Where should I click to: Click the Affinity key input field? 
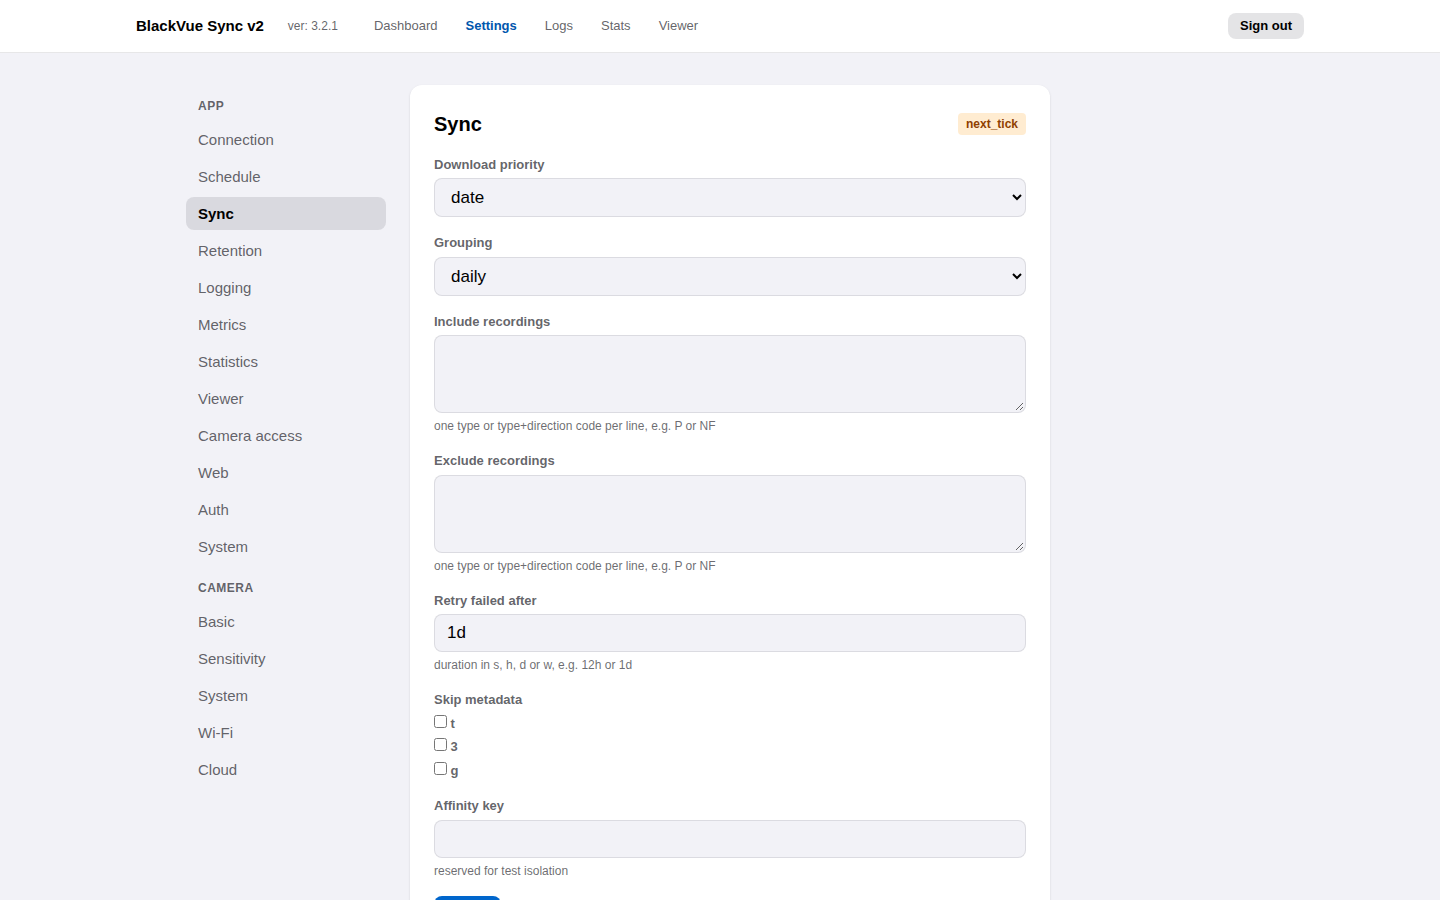point(730,839)
